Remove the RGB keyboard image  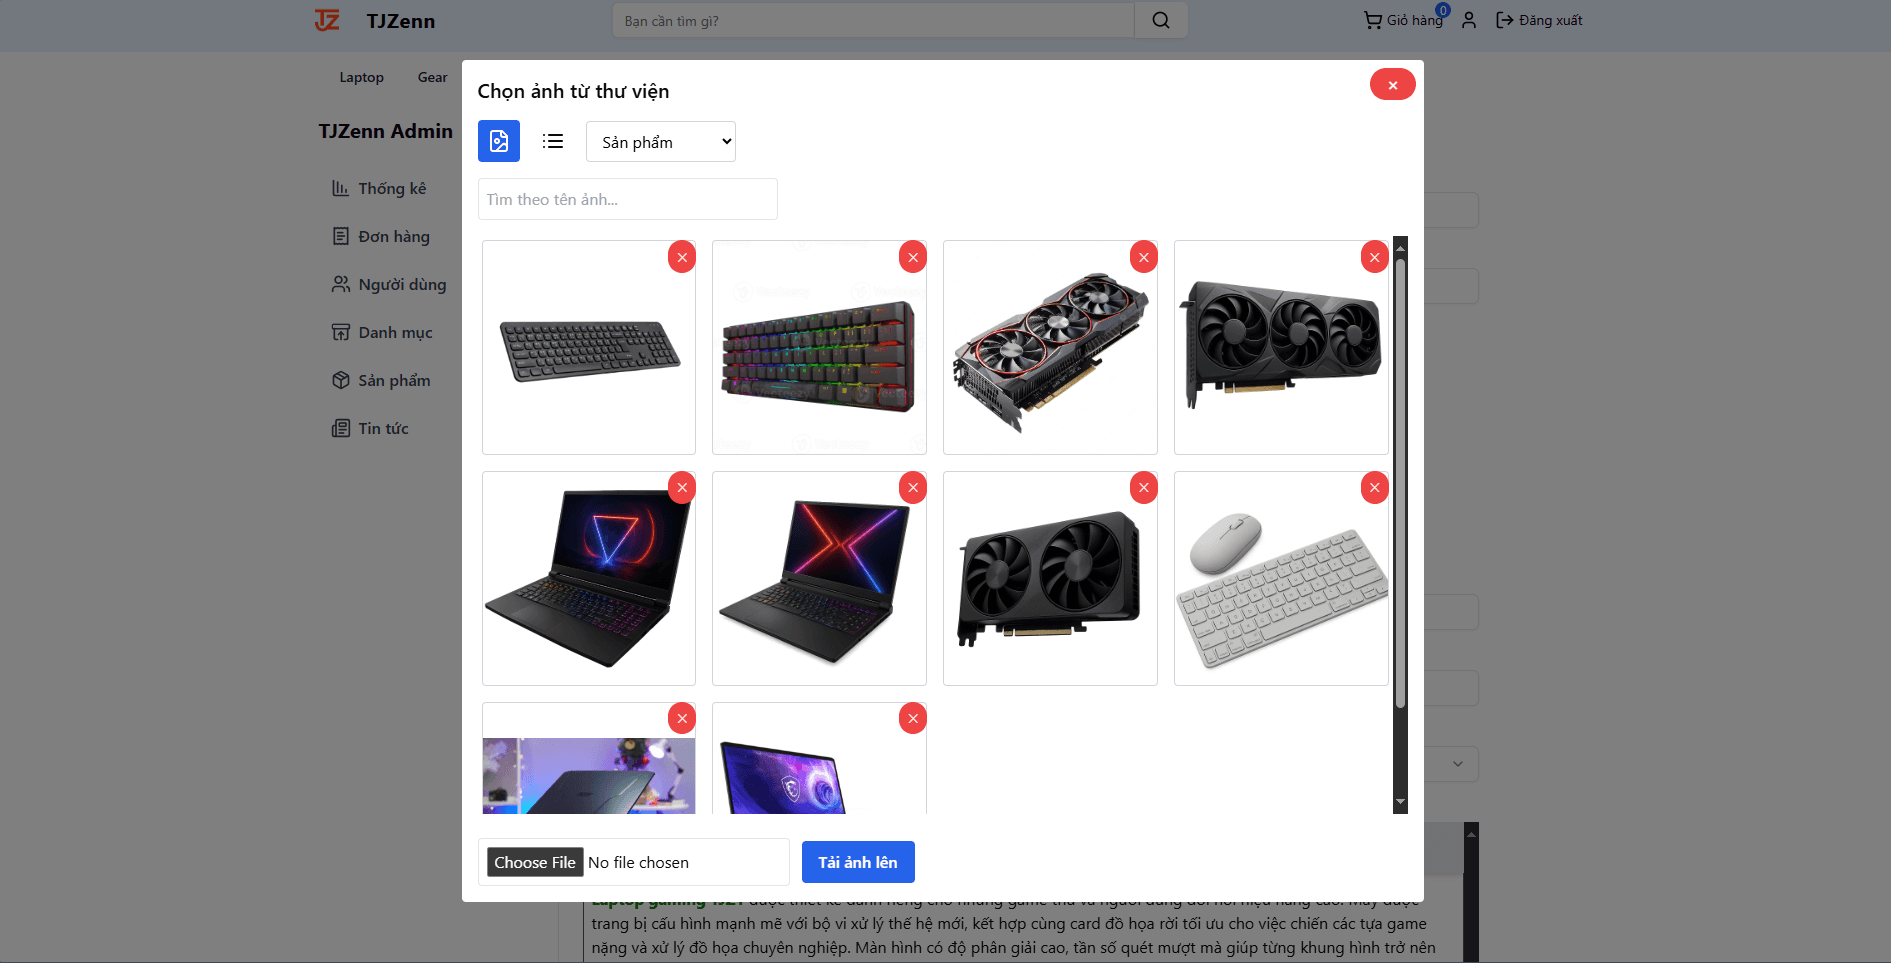click(x=913, y=257)
